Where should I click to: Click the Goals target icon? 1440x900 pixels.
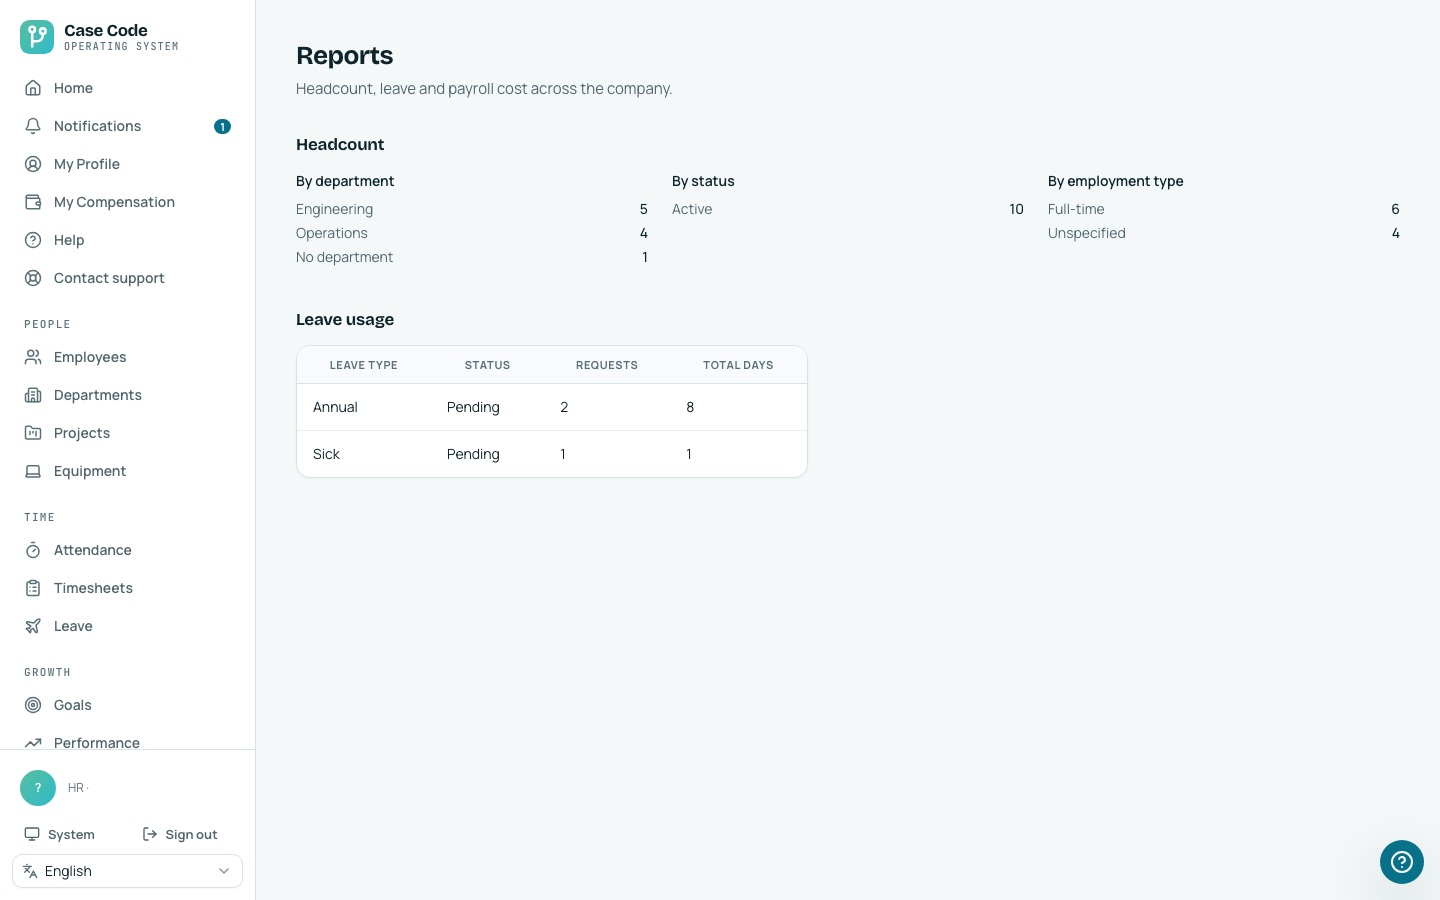(33, 705)
